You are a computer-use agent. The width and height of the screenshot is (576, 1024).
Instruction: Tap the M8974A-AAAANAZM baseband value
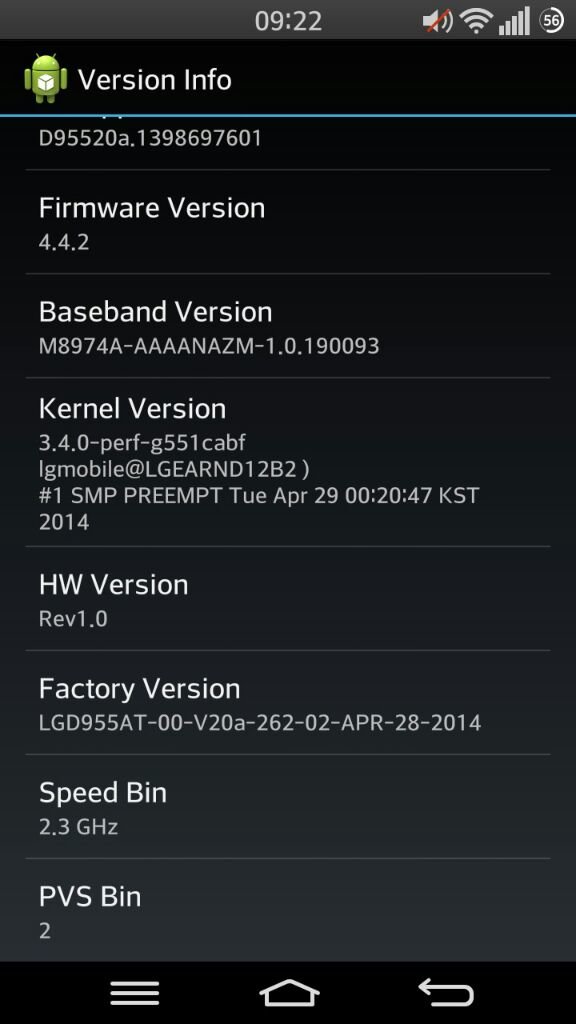209,345
